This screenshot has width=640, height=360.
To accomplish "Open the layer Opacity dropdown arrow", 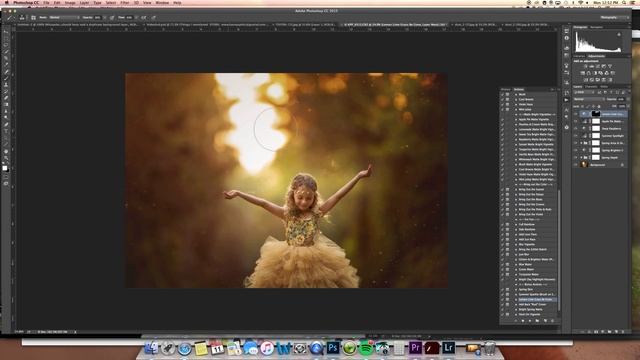I will coord(627,99).
